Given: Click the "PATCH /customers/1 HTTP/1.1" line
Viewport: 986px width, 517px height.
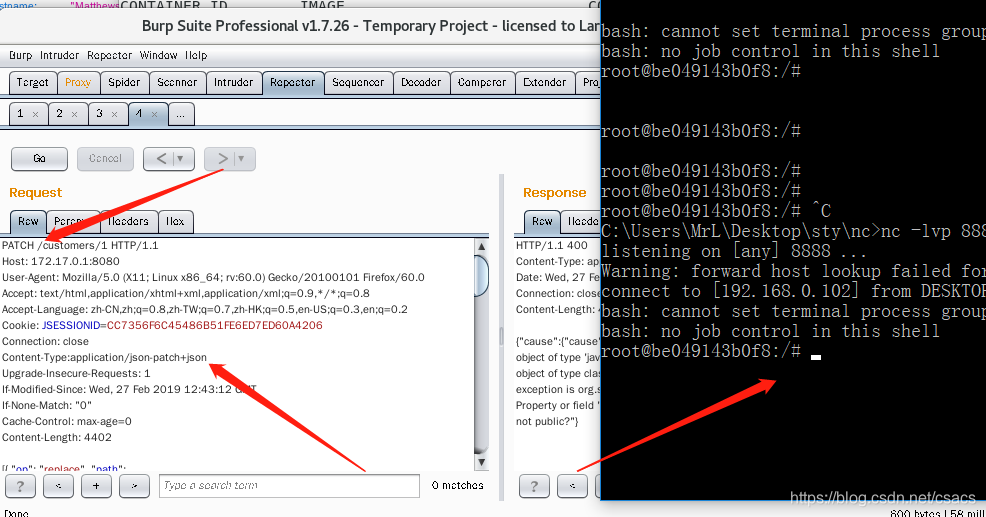Looking at the screenshot, I should 80,245.
